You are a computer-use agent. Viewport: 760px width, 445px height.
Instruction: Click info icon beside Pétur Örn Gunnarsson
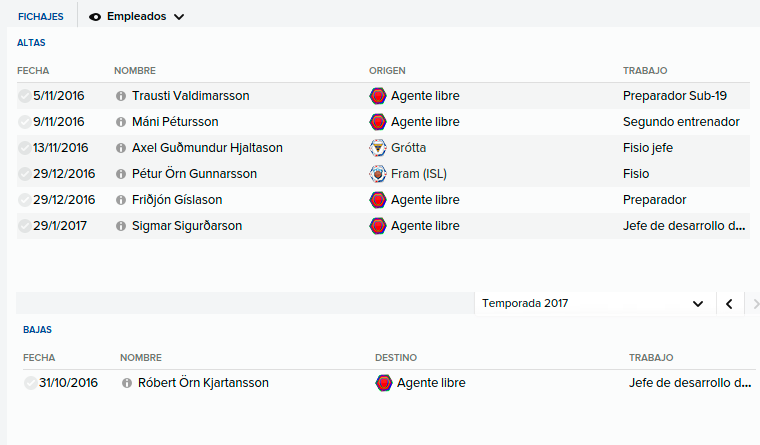tap(121, 174)
